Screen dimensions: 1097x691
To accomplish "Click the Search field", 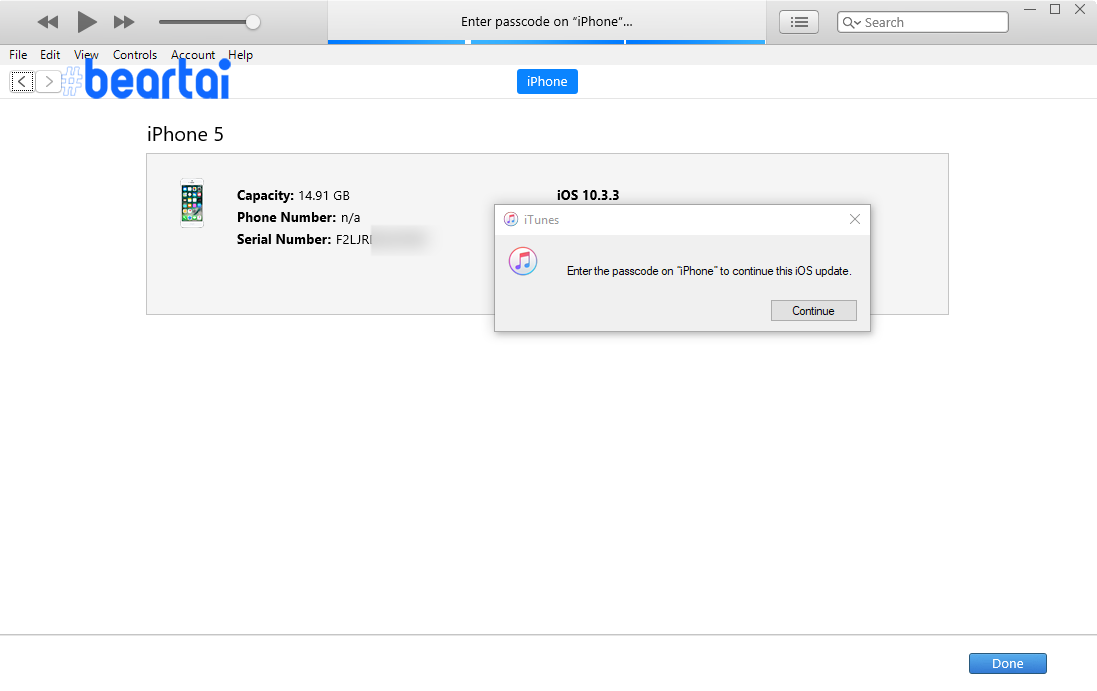I will point(923,22).
